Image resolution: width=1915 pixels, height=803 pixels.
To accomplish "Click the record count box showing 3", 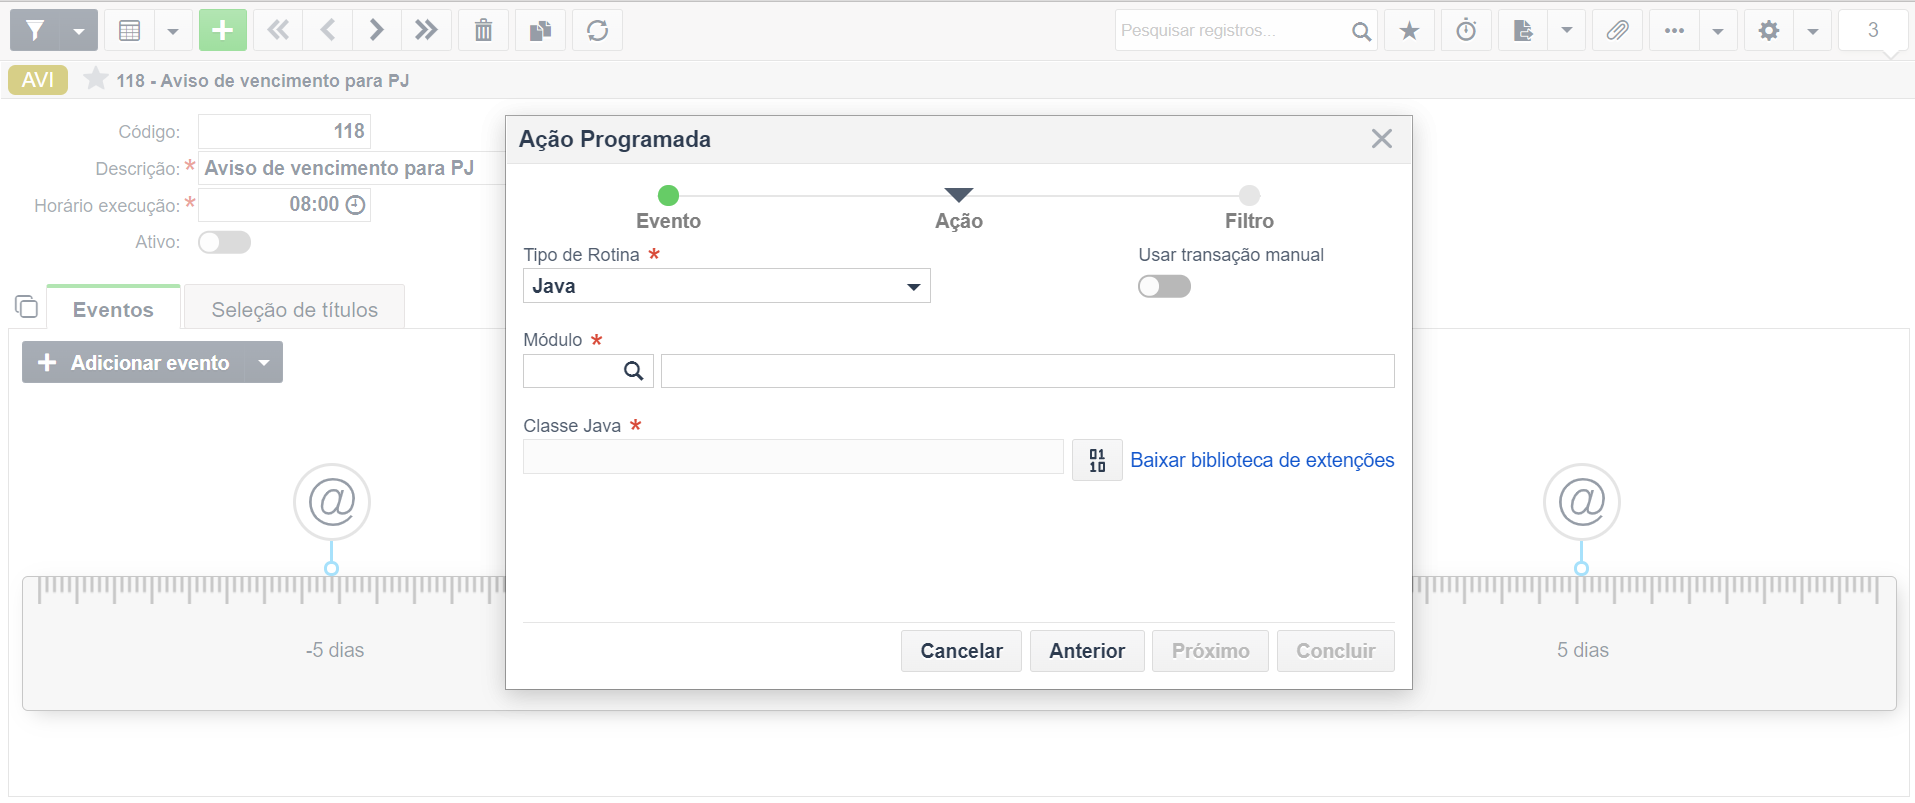I will click(x=1873, y=31).
